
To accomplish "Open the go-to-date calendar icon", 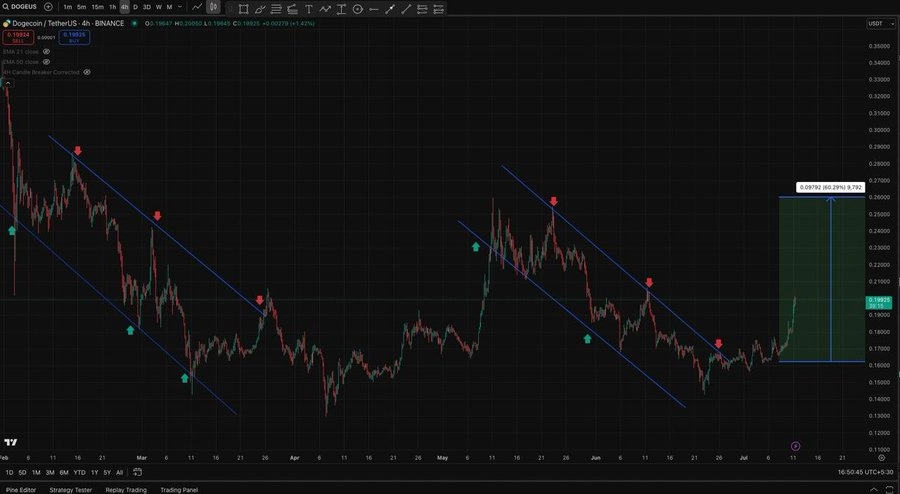I will coord(137,472).
